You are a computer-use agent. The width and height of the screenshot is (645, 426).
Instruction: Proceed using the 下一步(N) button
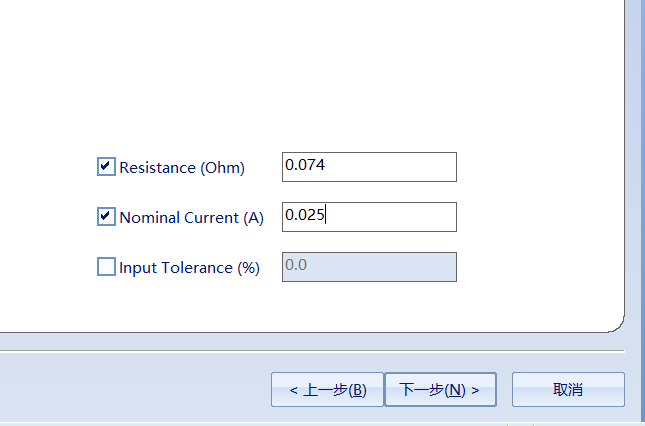click(440, 389)
